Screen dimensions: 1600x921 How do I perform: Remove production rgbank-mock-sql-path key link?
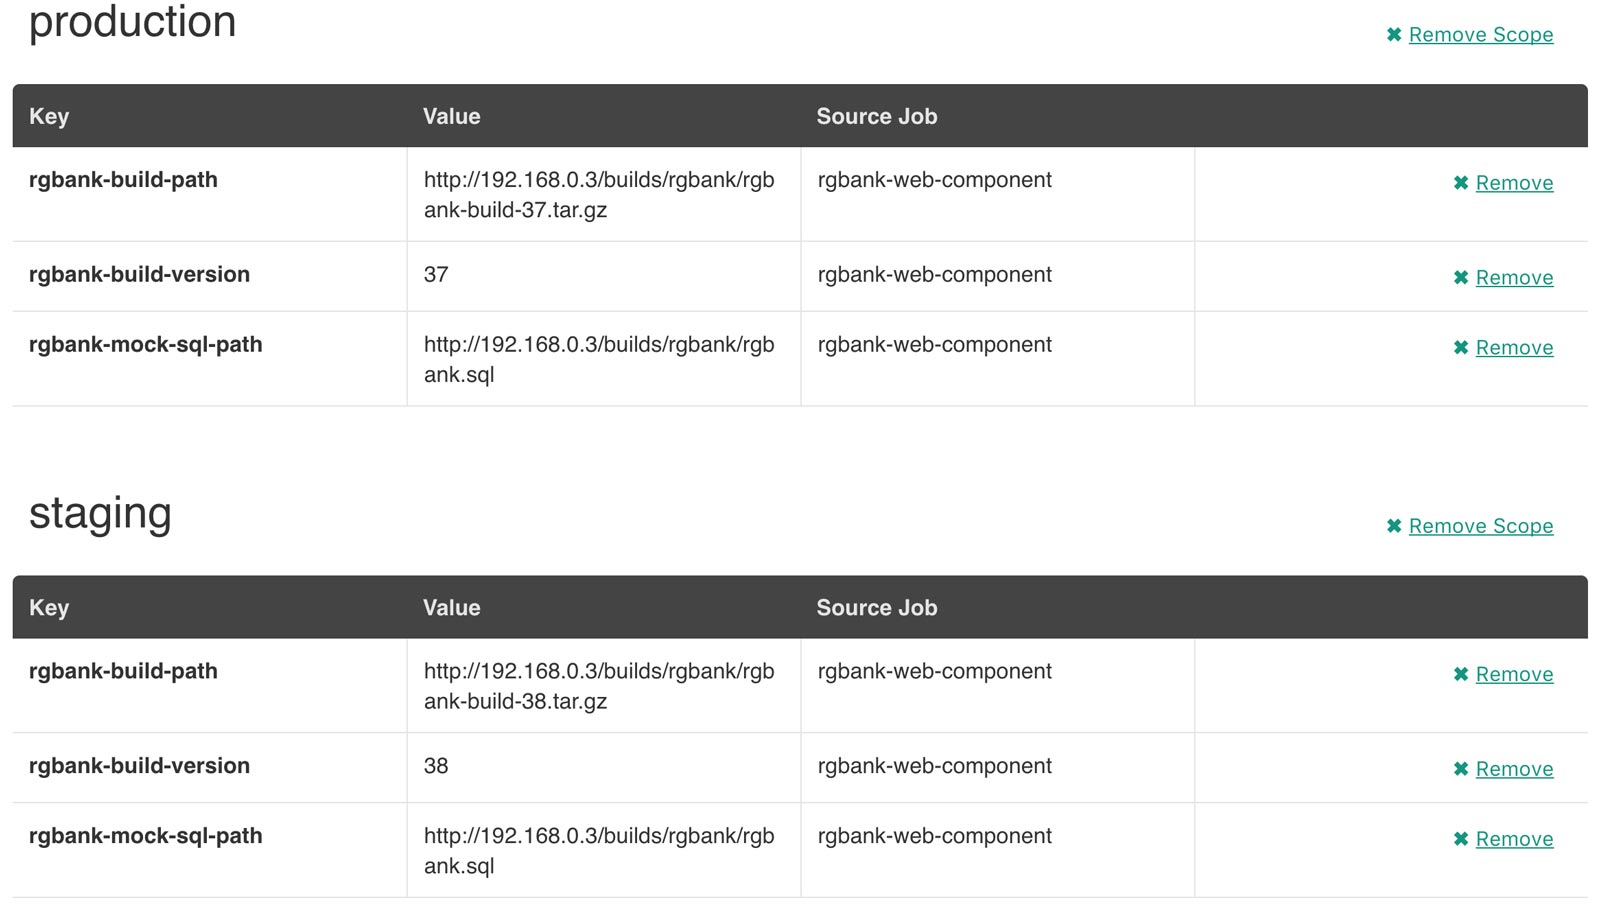(1514, 348)
